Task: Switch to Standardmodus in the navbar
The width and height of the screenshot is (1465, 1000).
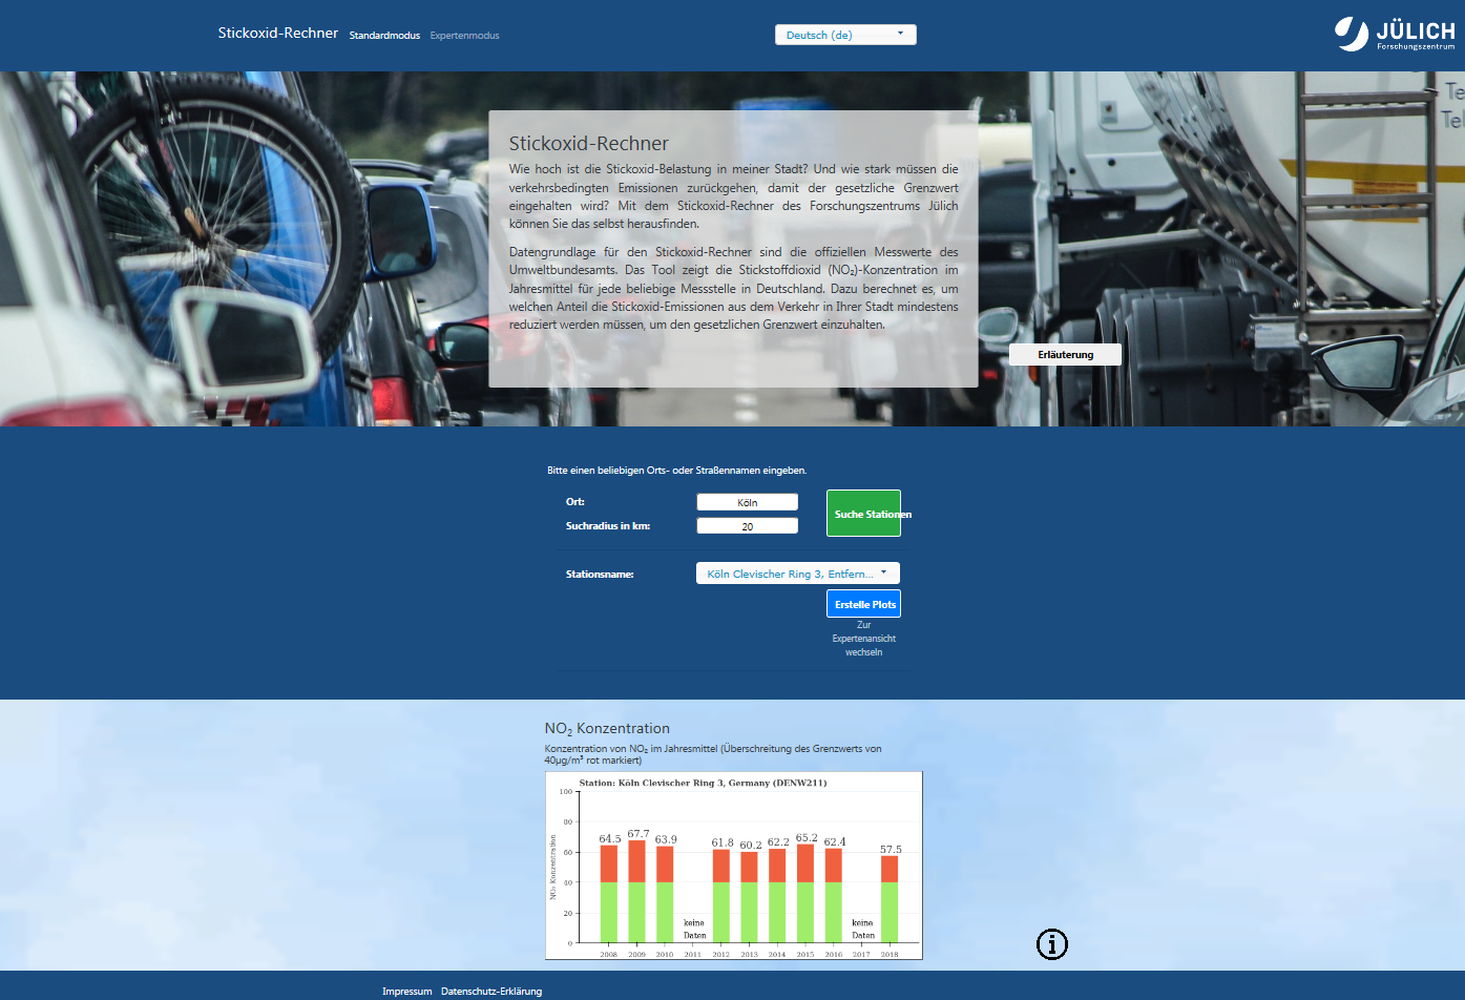Action: (x=384, y=36)
